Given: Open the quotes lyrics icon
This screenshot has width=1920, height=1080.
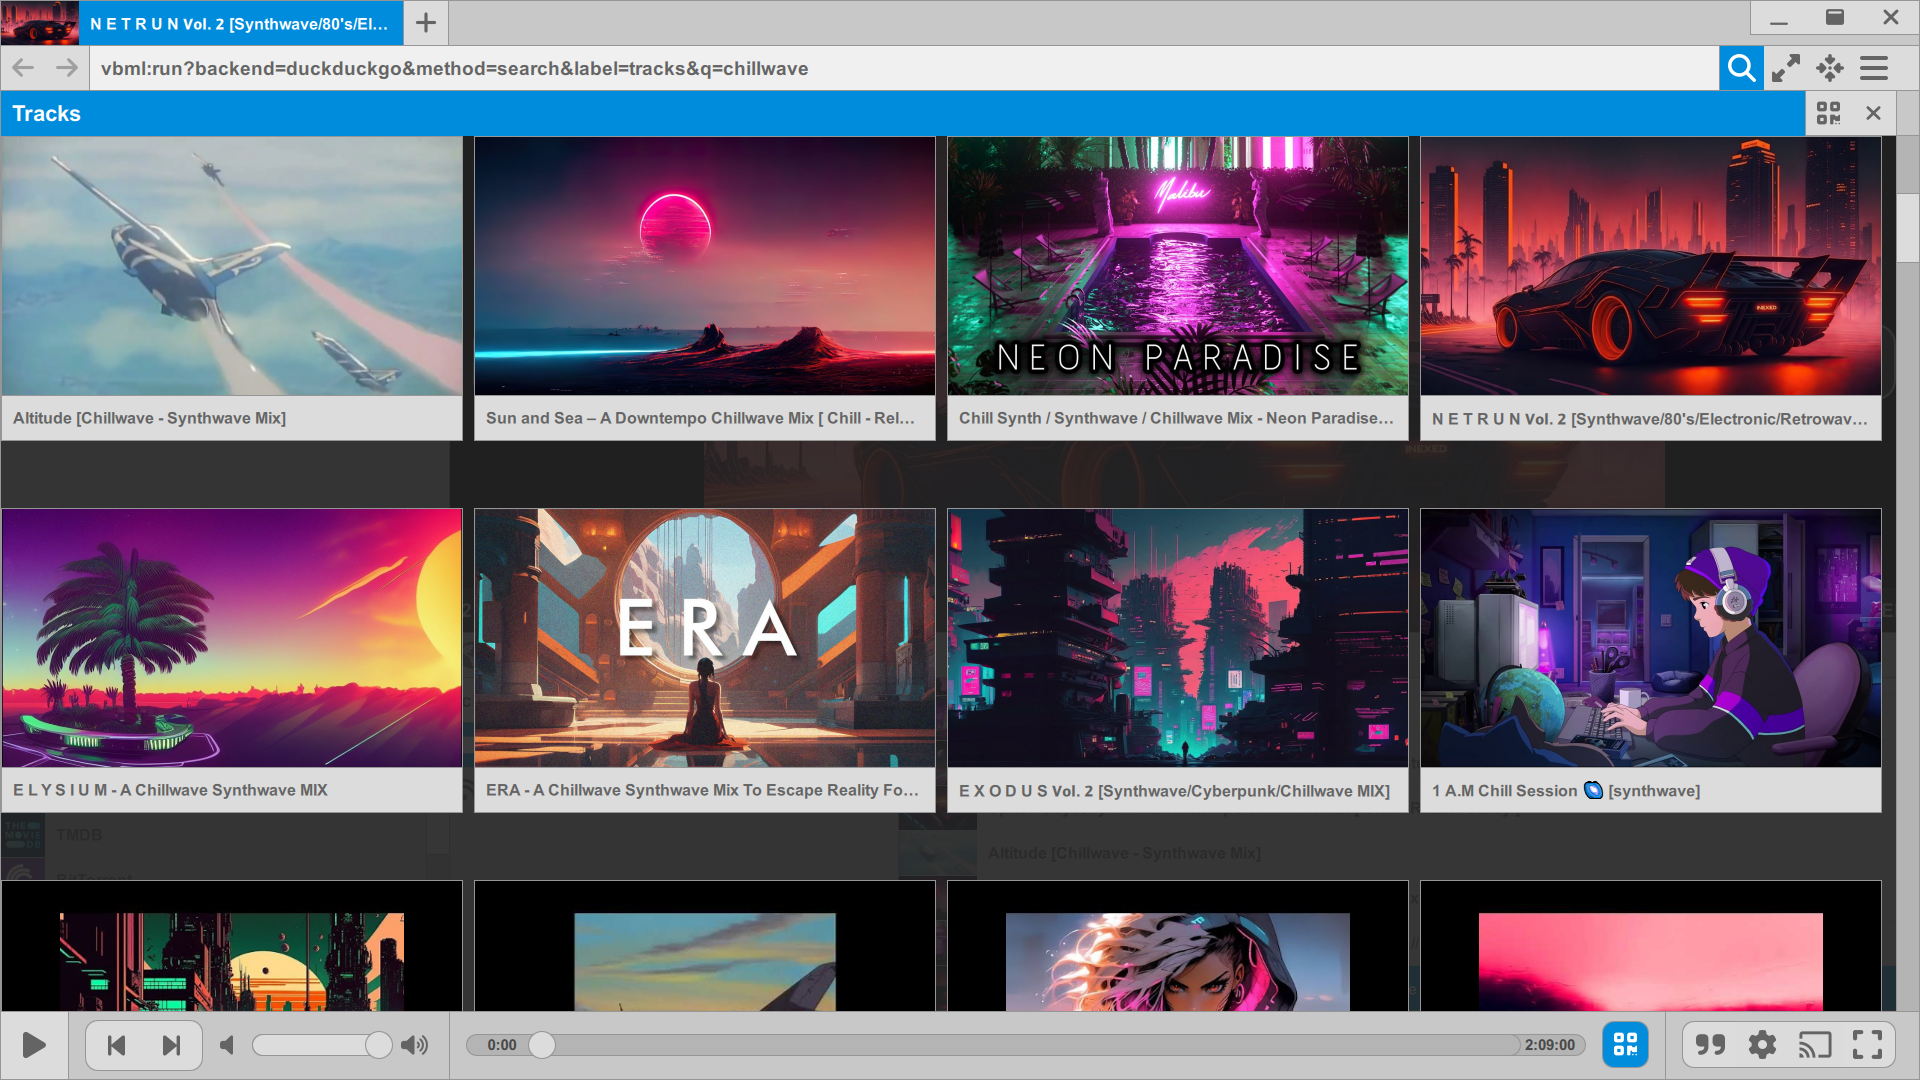Looking at the screenshot, I should tap(1710, 1045).
